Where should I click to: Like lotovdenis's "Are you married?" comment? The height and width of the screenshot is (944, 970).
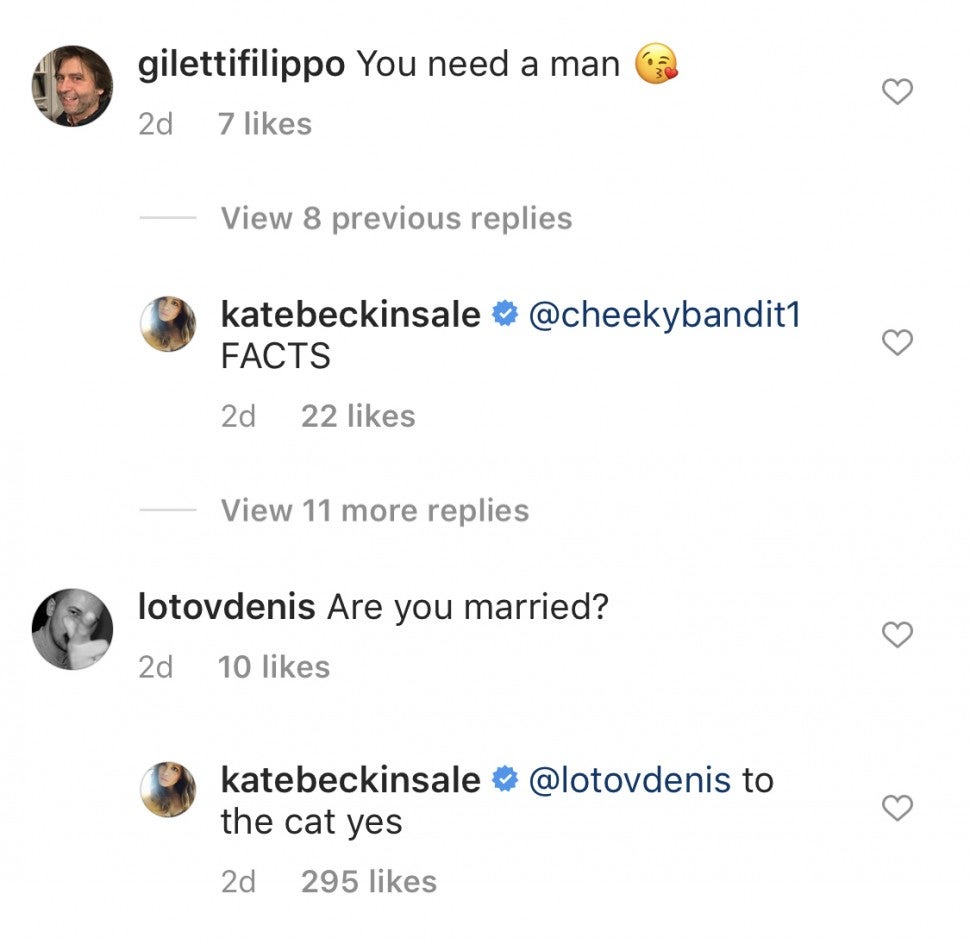point(898,634)
